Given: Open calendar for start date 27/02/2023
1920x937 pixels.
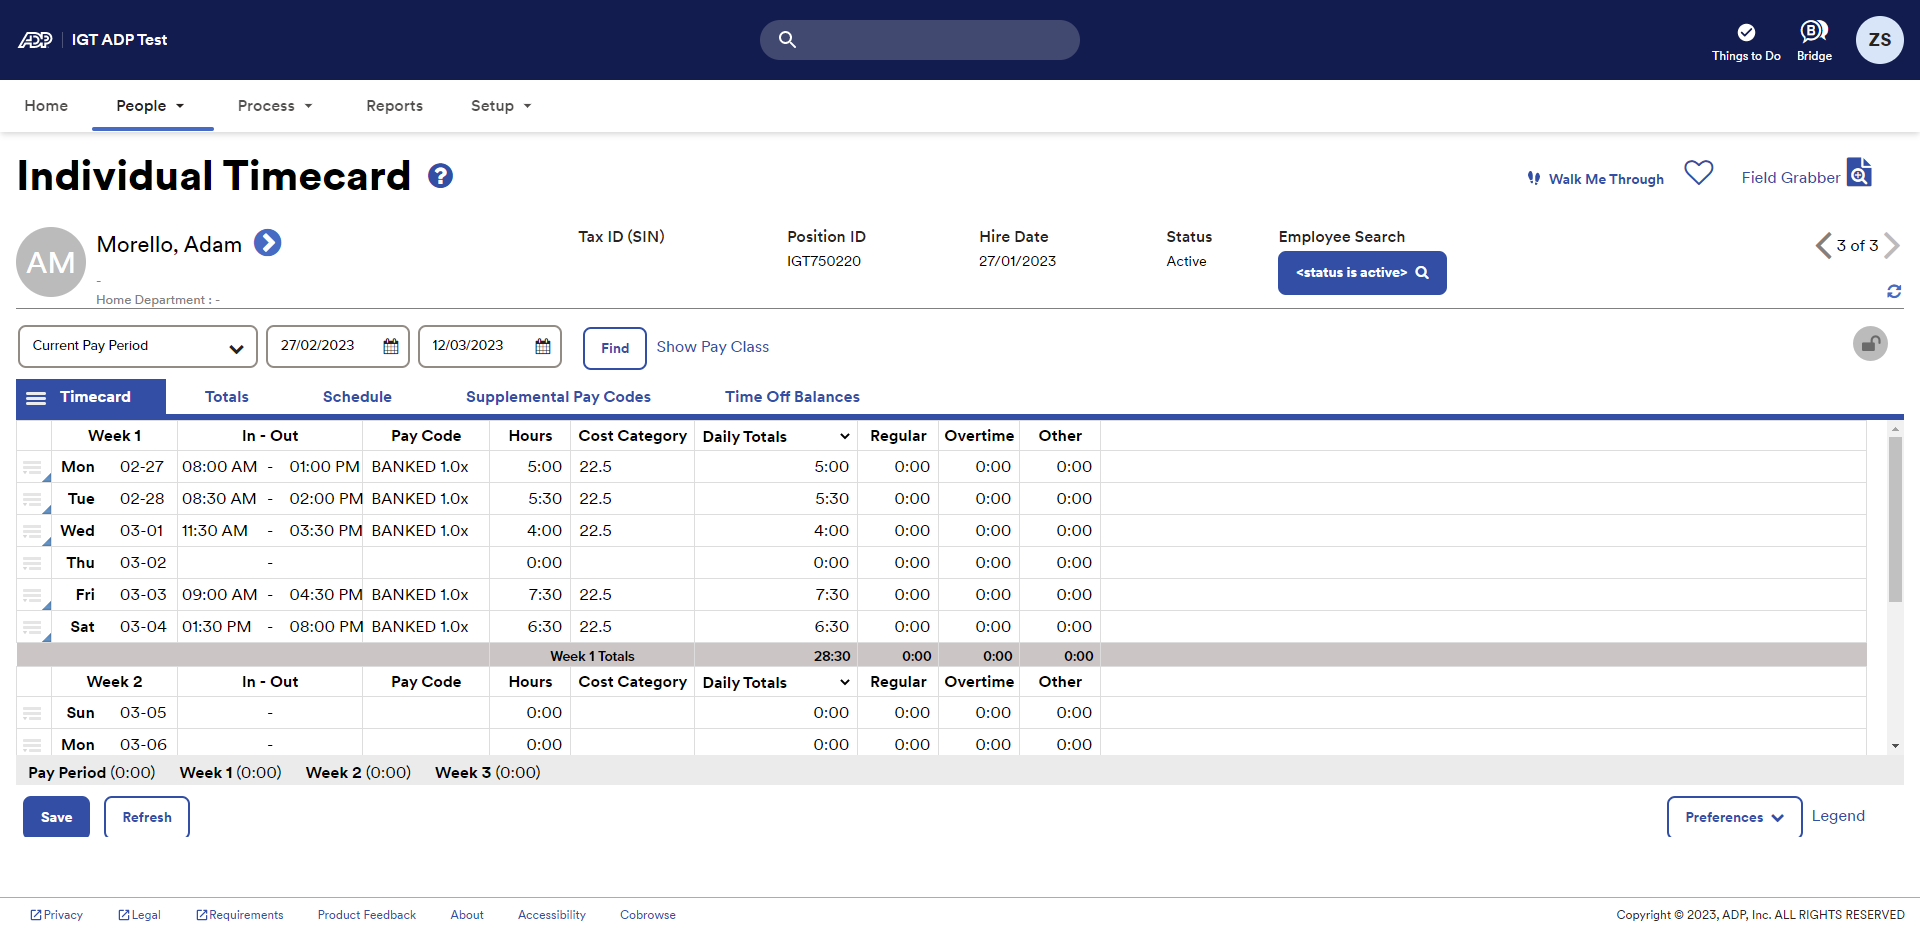Looking at the screenshot, I should pyautogui.click(x=391, y=346).
